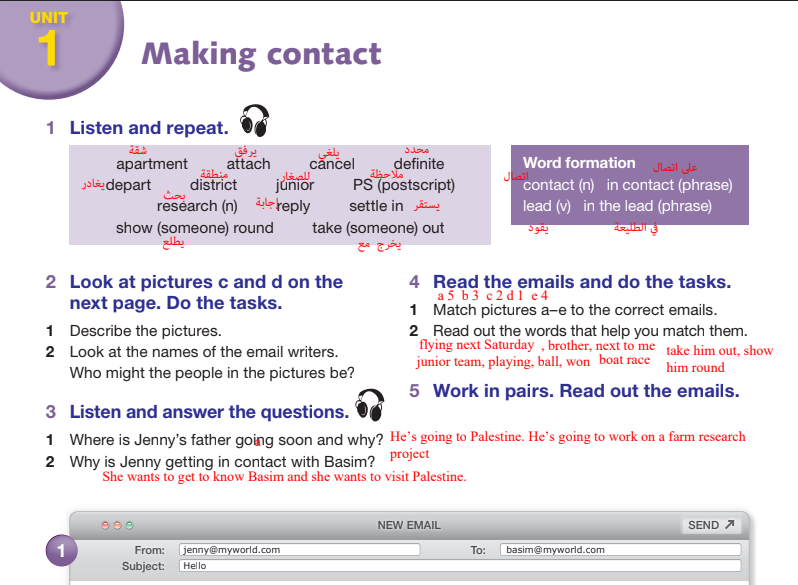Click in contact (phrase) in Word formation box
798x585 pixels.
(x=669, y=185)
